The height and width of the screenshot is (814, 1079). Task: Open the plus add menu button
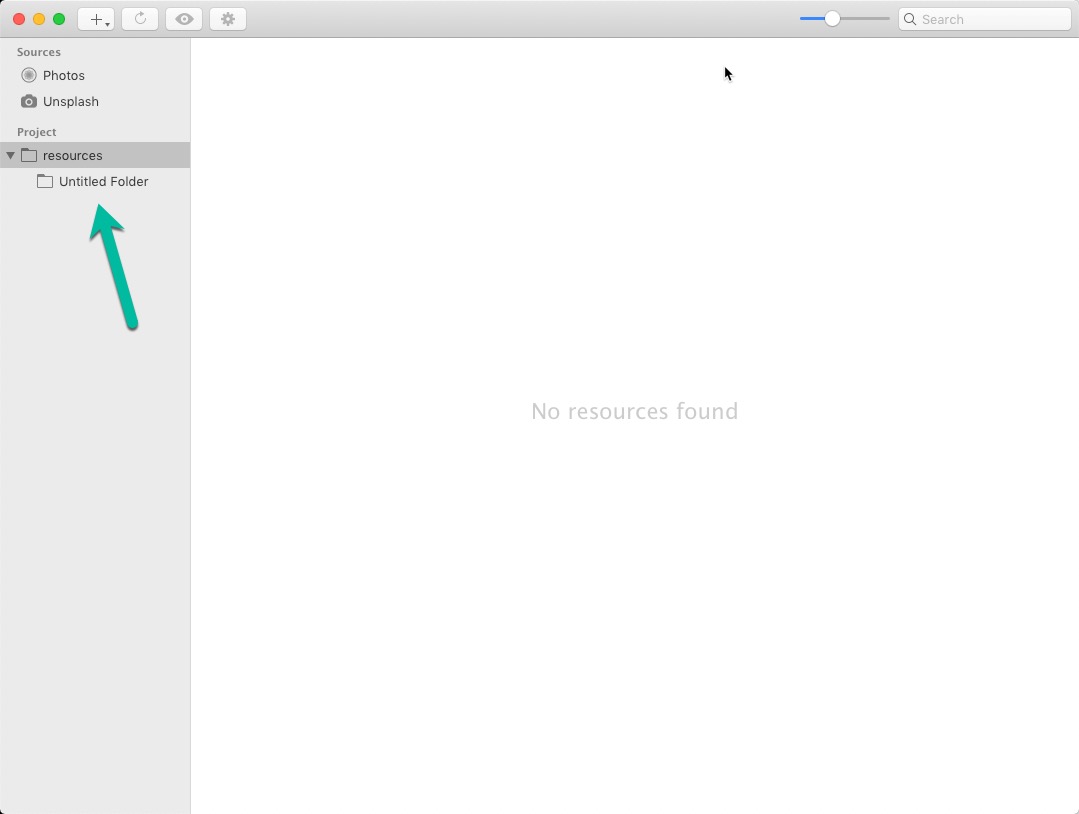tap(96, 19)
